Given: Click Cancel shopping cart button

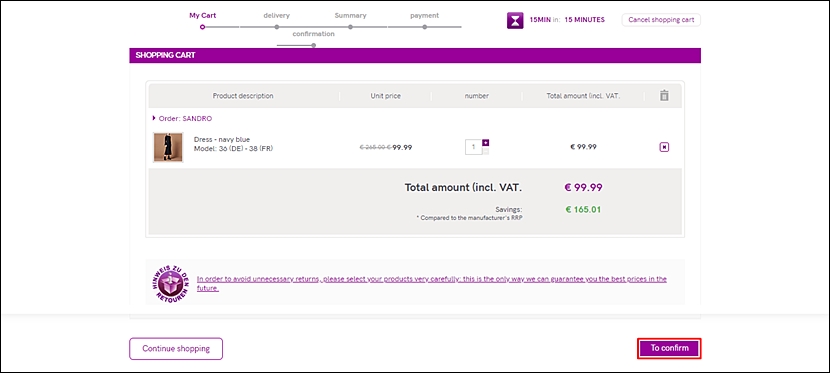Looking at the screenshot, I should pos(661,20).
